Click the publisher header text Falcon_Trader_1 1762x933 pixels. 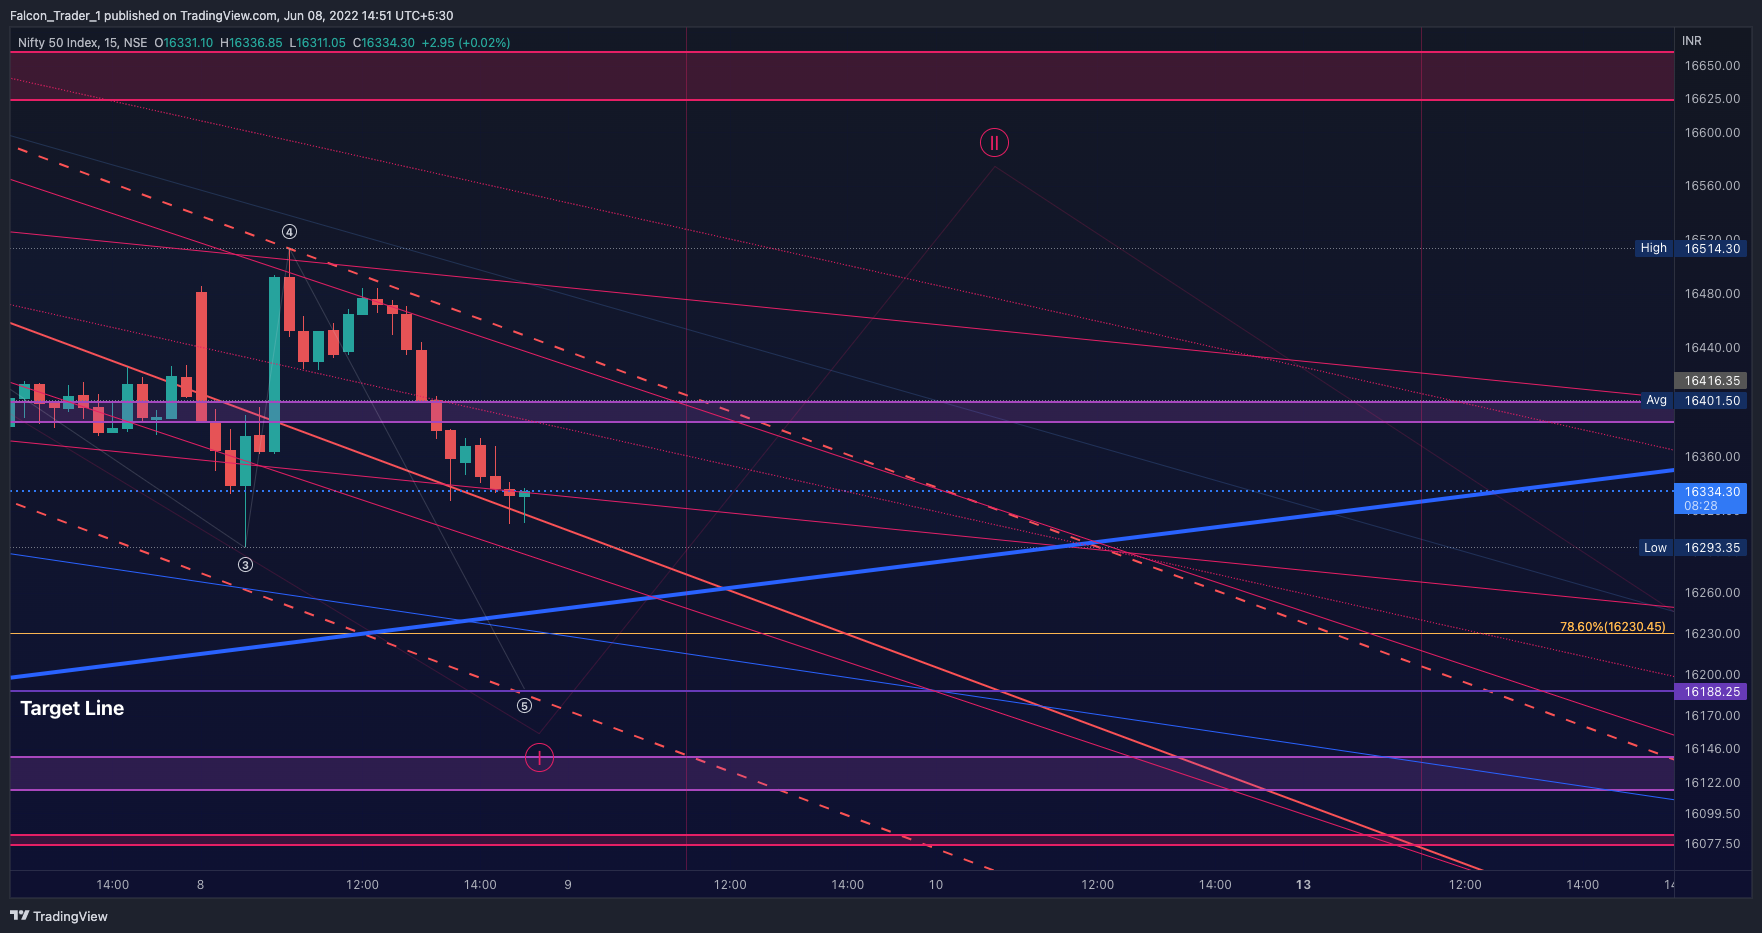[55, 16]
